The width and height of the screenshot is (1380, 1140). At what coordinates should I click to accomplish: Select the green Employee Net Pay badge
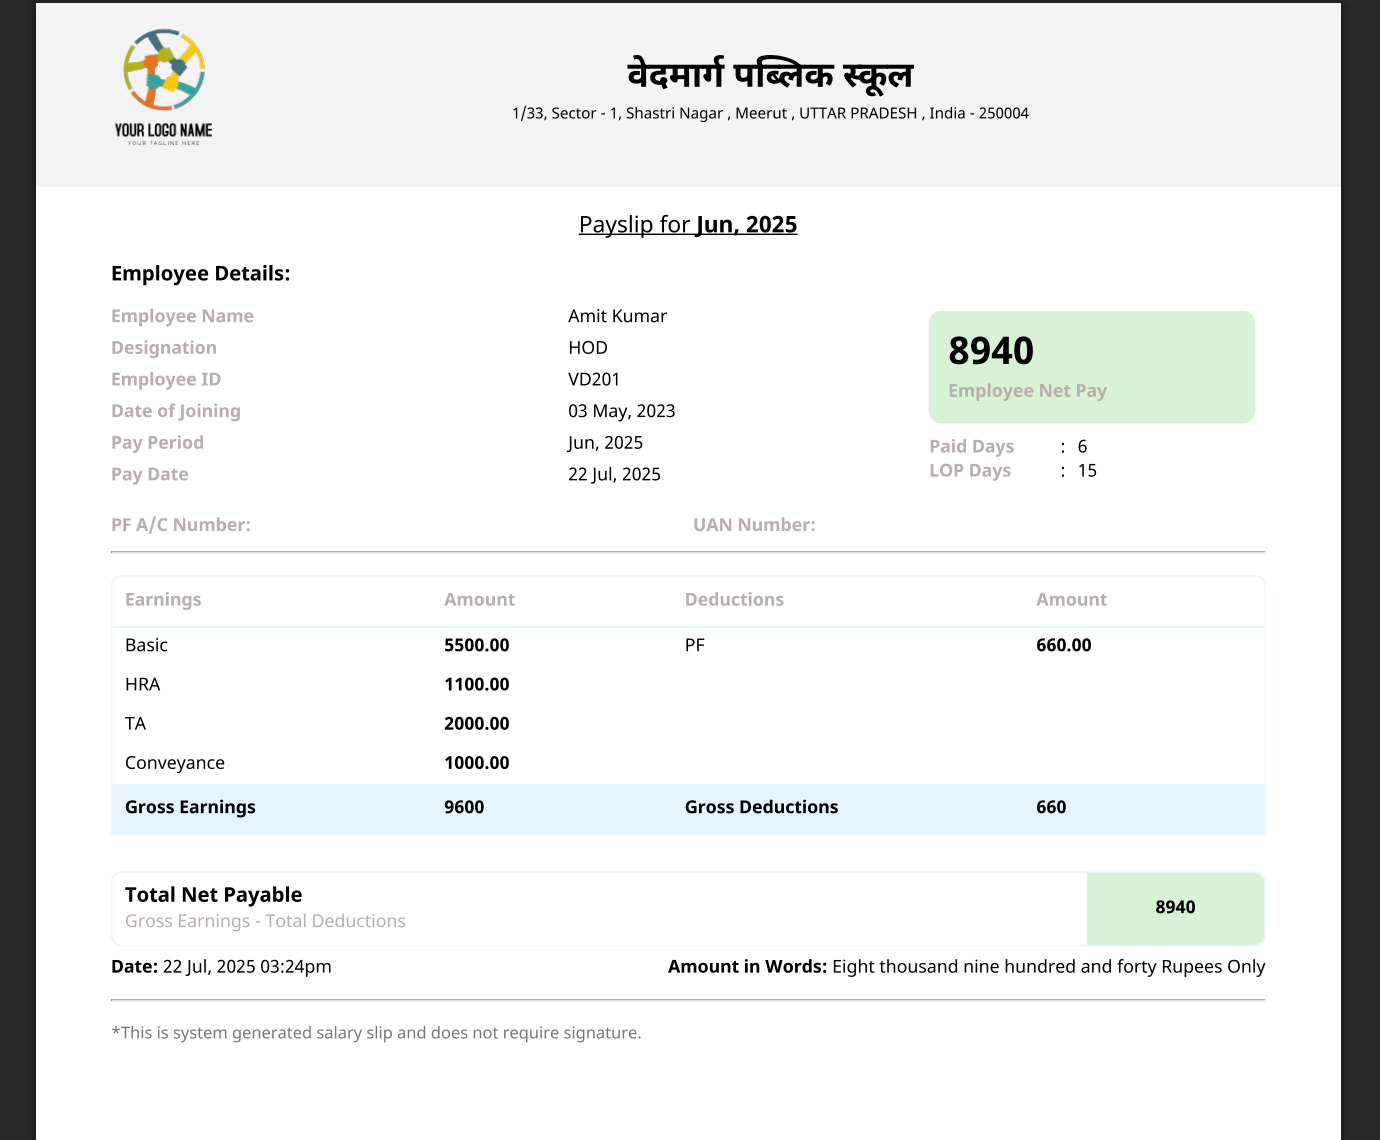pos(1092,366)
